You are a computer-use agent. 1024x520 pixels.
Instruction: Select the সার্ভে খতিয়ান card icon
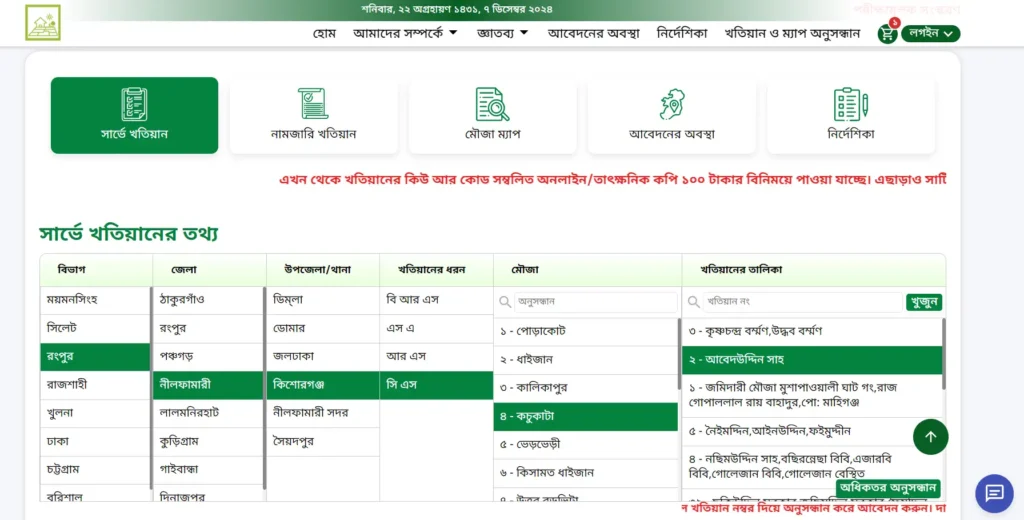(x=134, y=104)
